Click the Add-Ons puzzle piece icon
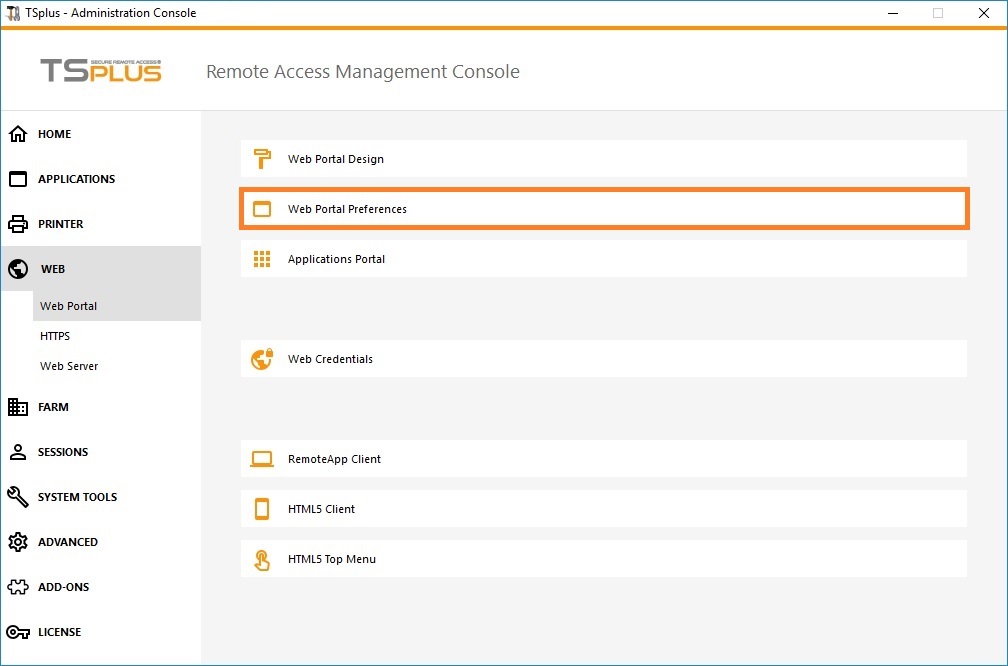Viewport: 1008px width, 666px height. pyautogui.click(x=18, y=587)
